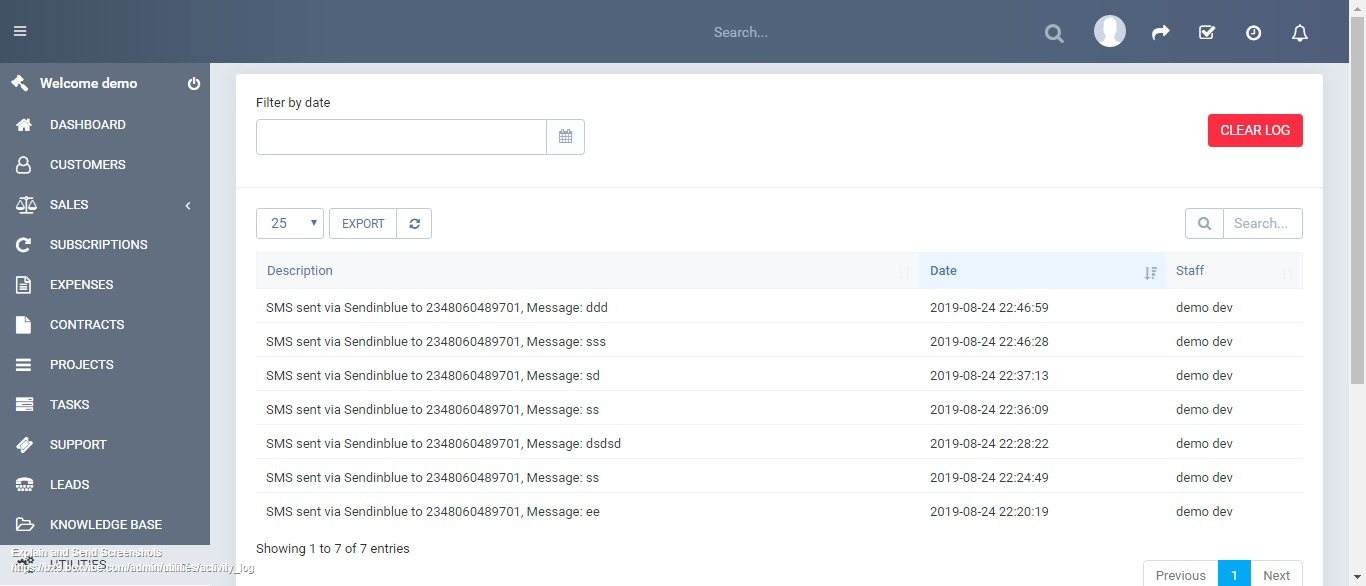Viewport: 1366px width, 586px height.
Task: Open the Customers menu item
Action: (x=87, y=164)
